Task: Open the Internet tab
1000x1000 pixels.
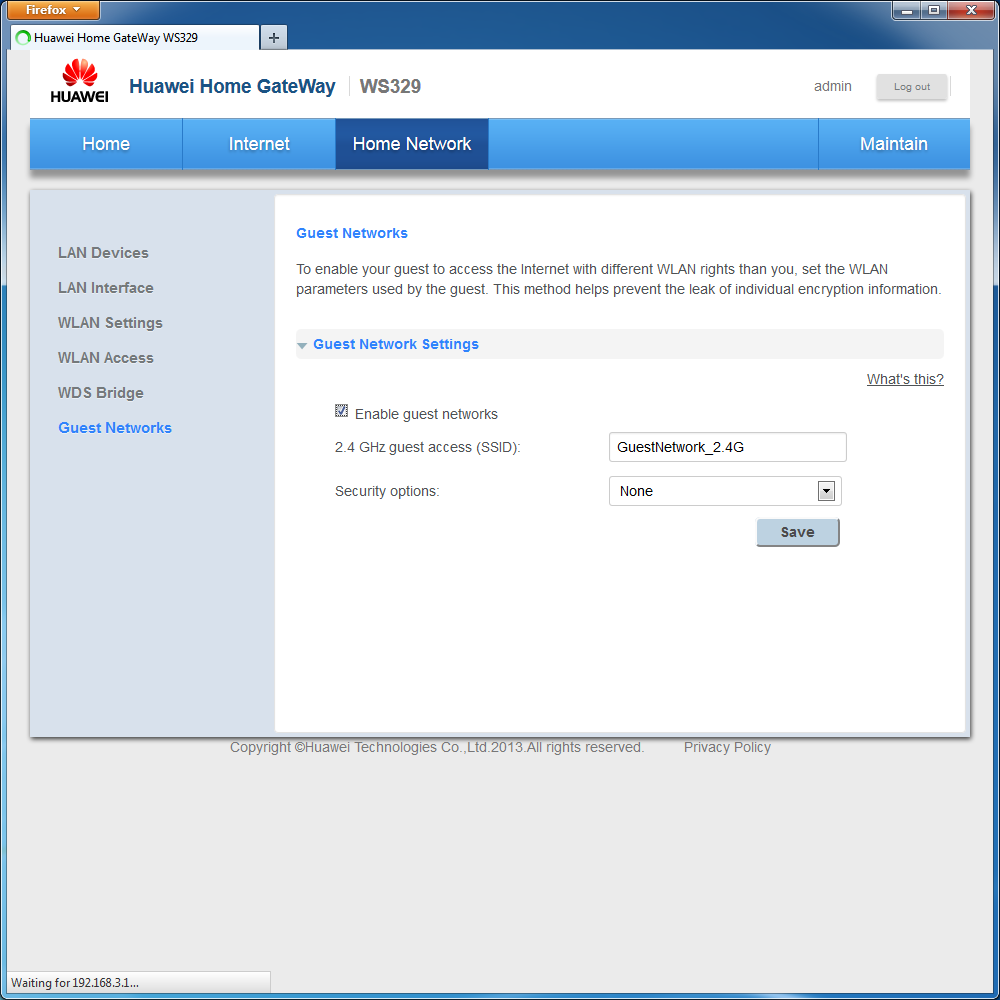Action: [259, 143]
